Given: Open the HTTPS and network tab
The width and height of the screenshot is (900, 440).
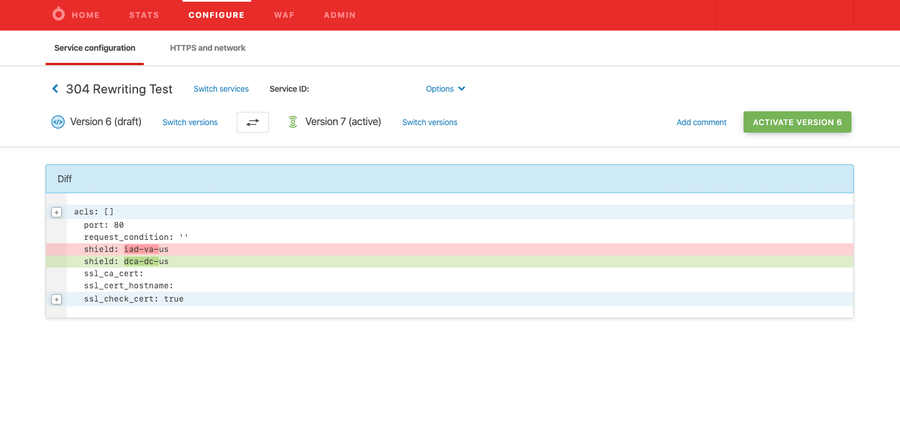Looking at the screenshot, I should tap(207, 48).
